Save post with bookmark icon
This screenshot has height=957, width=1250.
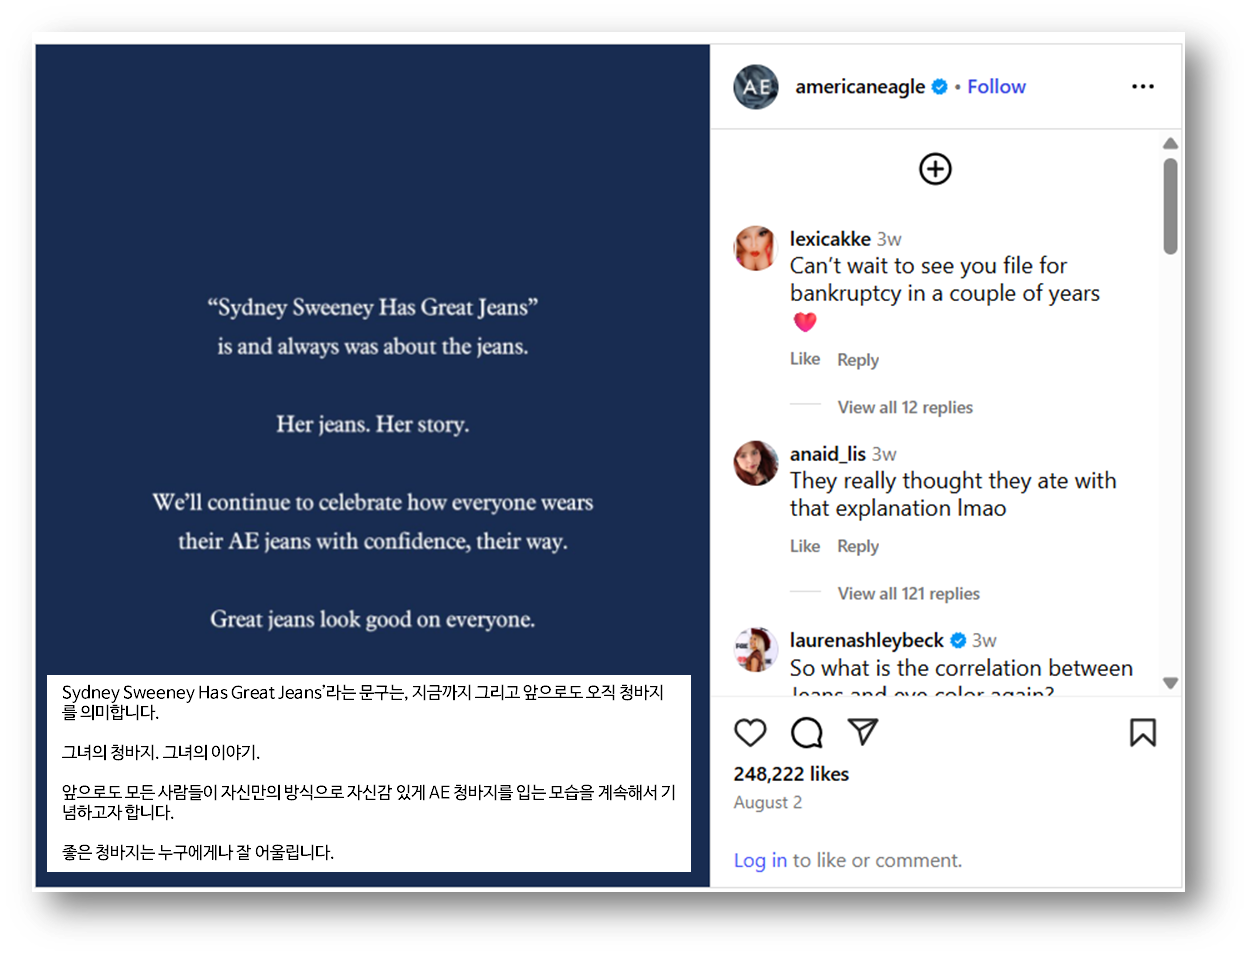click(1143, 733)
